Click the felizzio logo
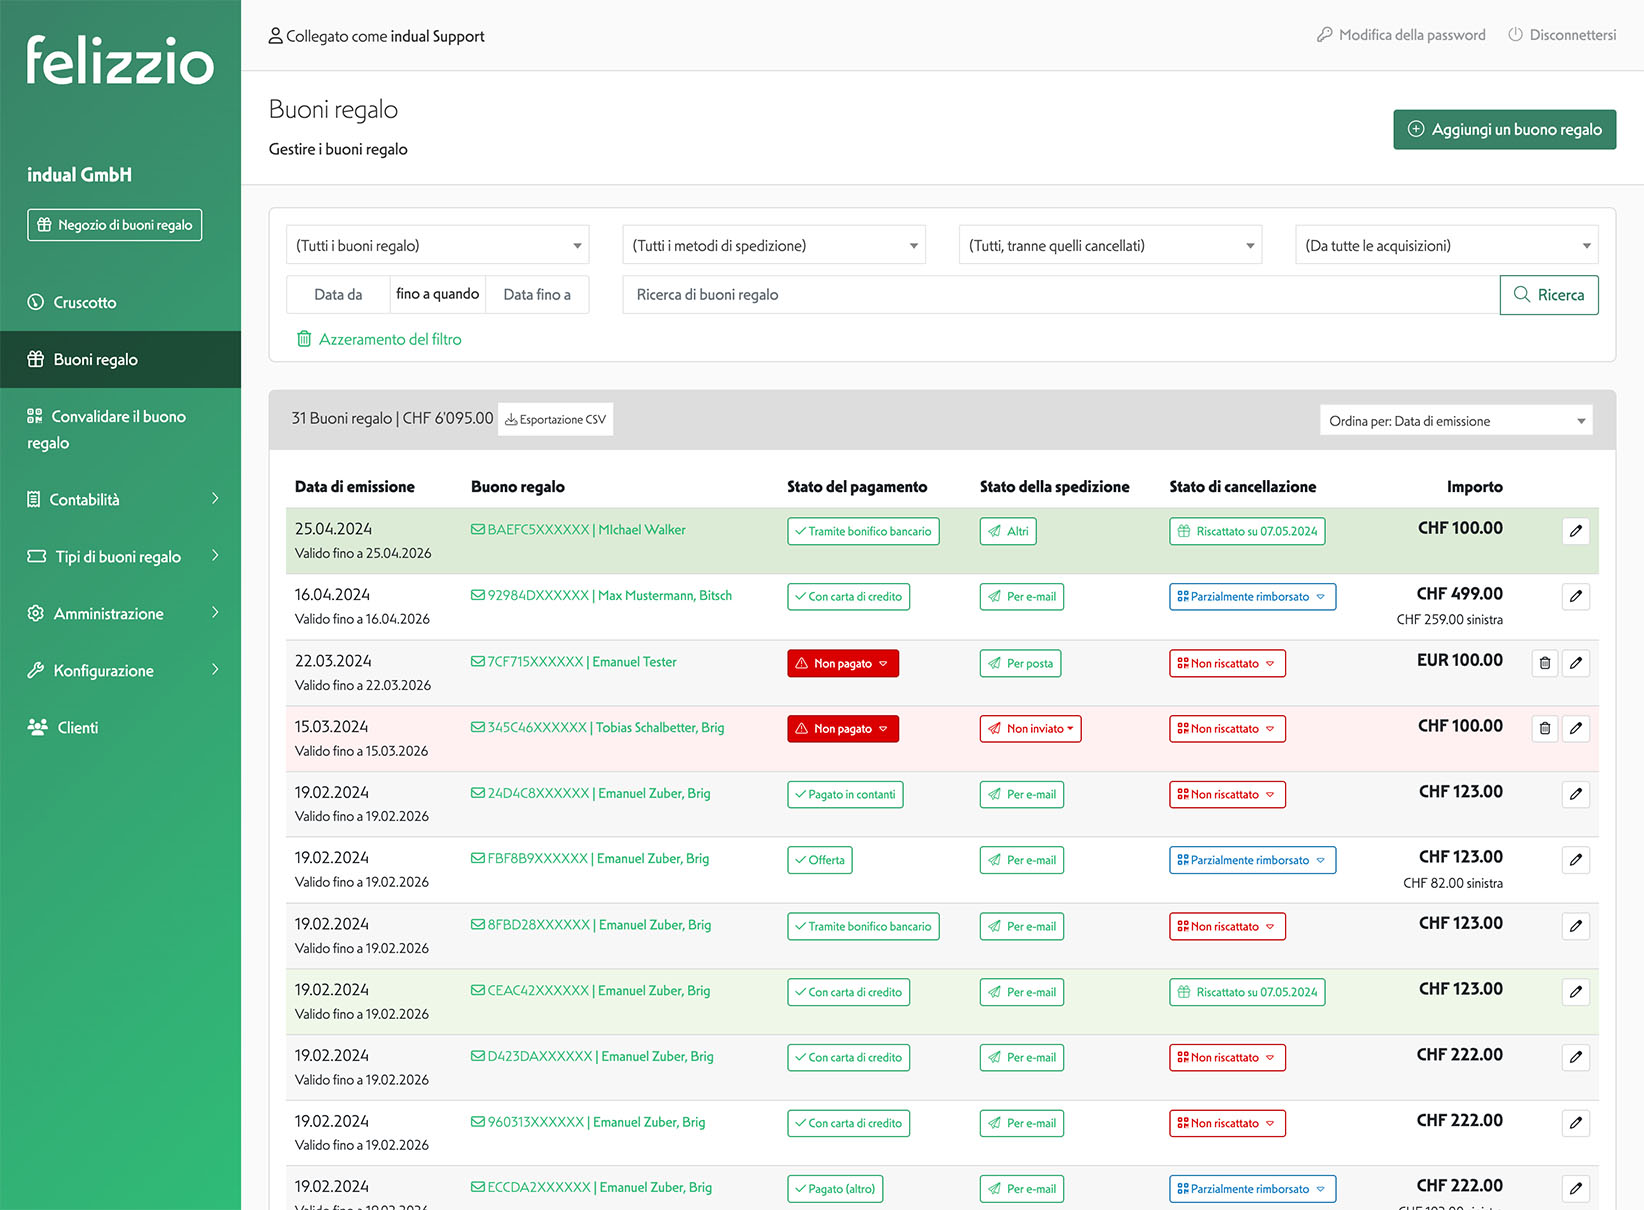The width and height of the screenshot is (1644, 1210). point(120,60)
